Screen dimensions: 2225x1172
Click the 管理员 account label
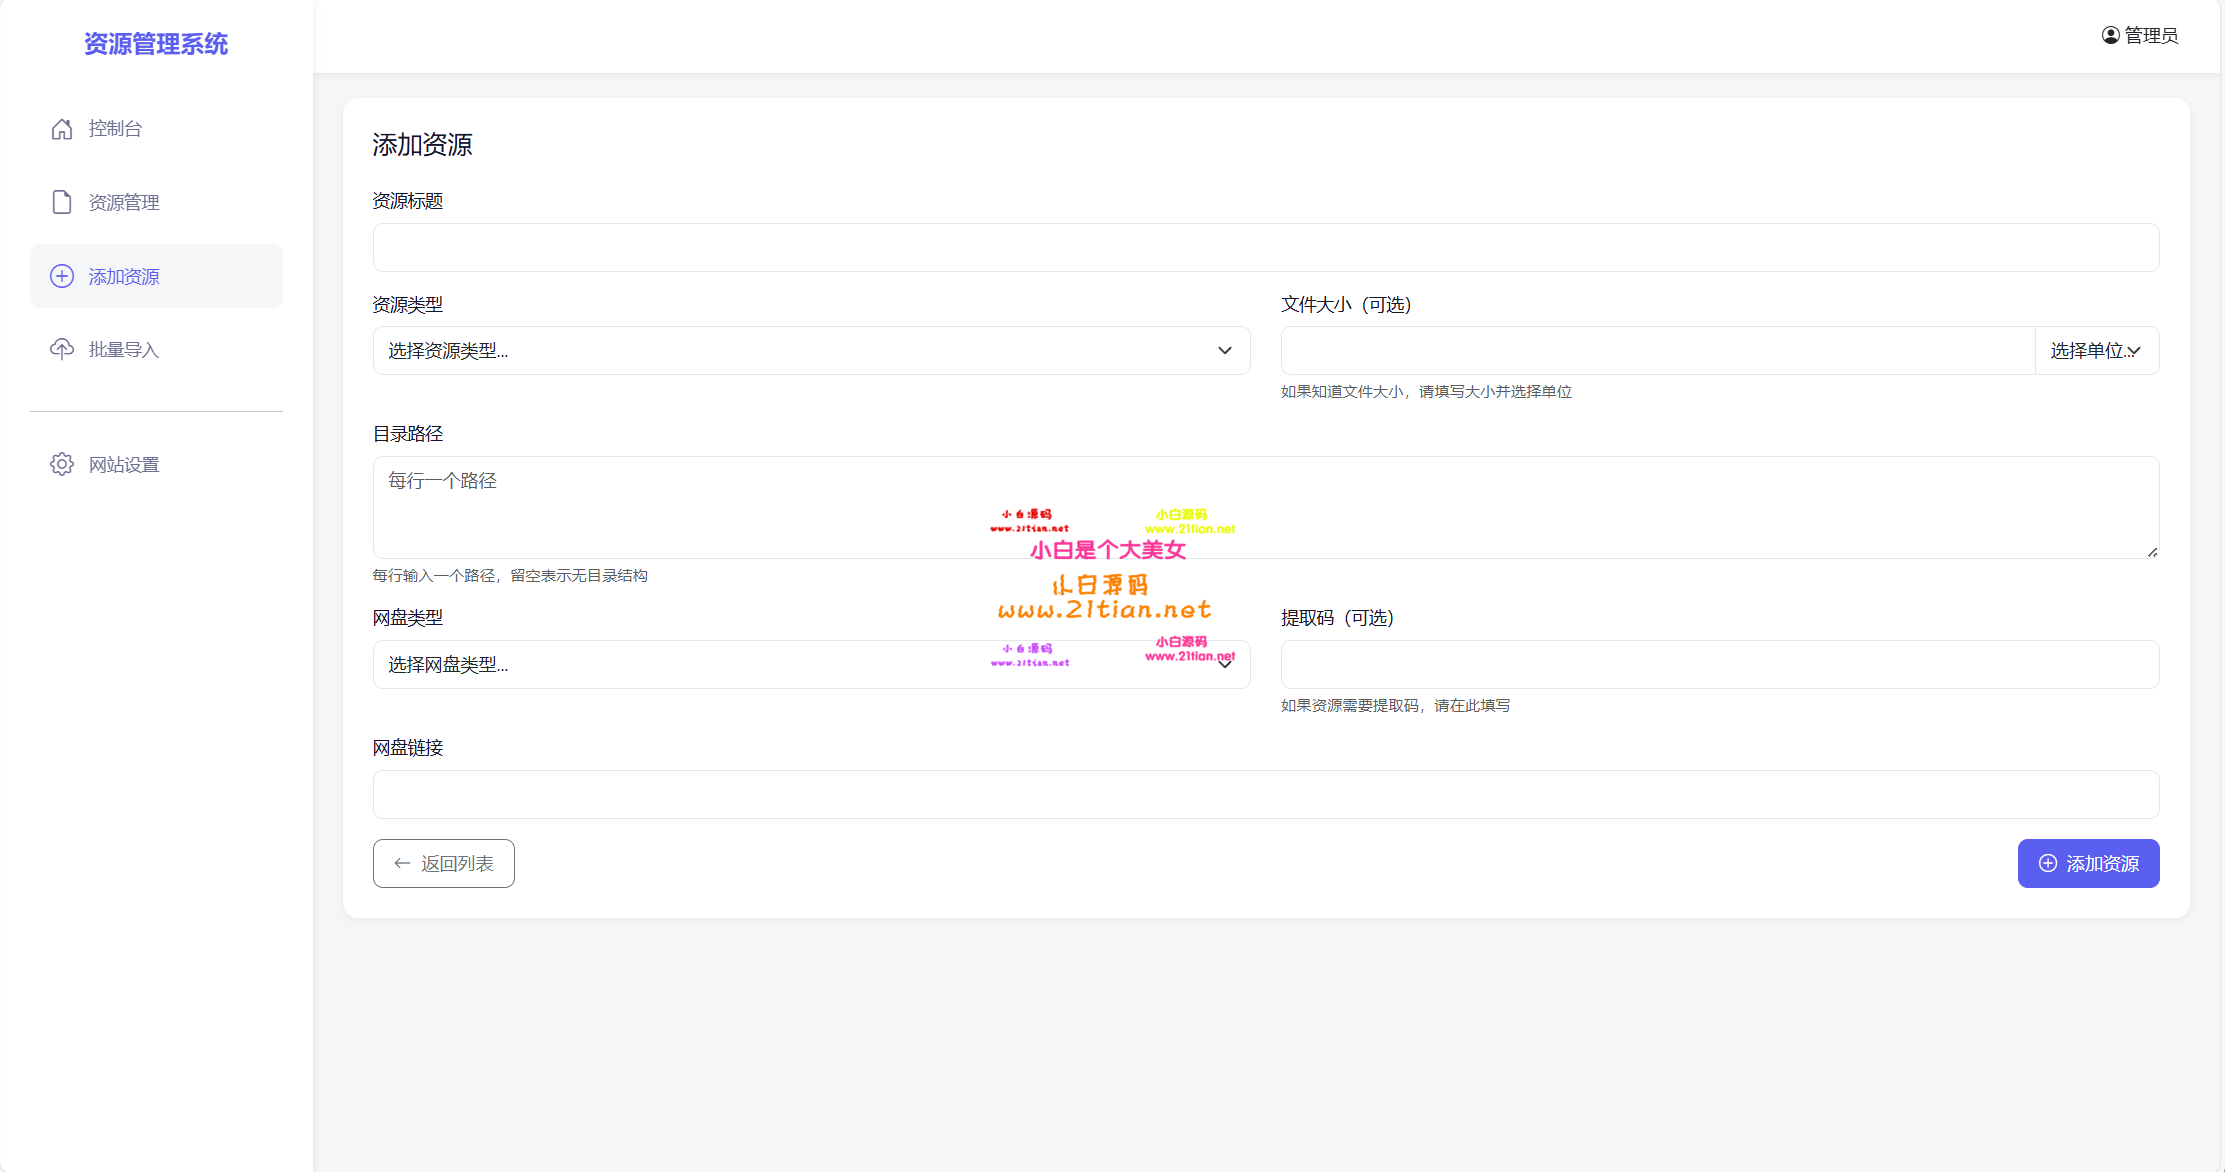pos(2151,35)
